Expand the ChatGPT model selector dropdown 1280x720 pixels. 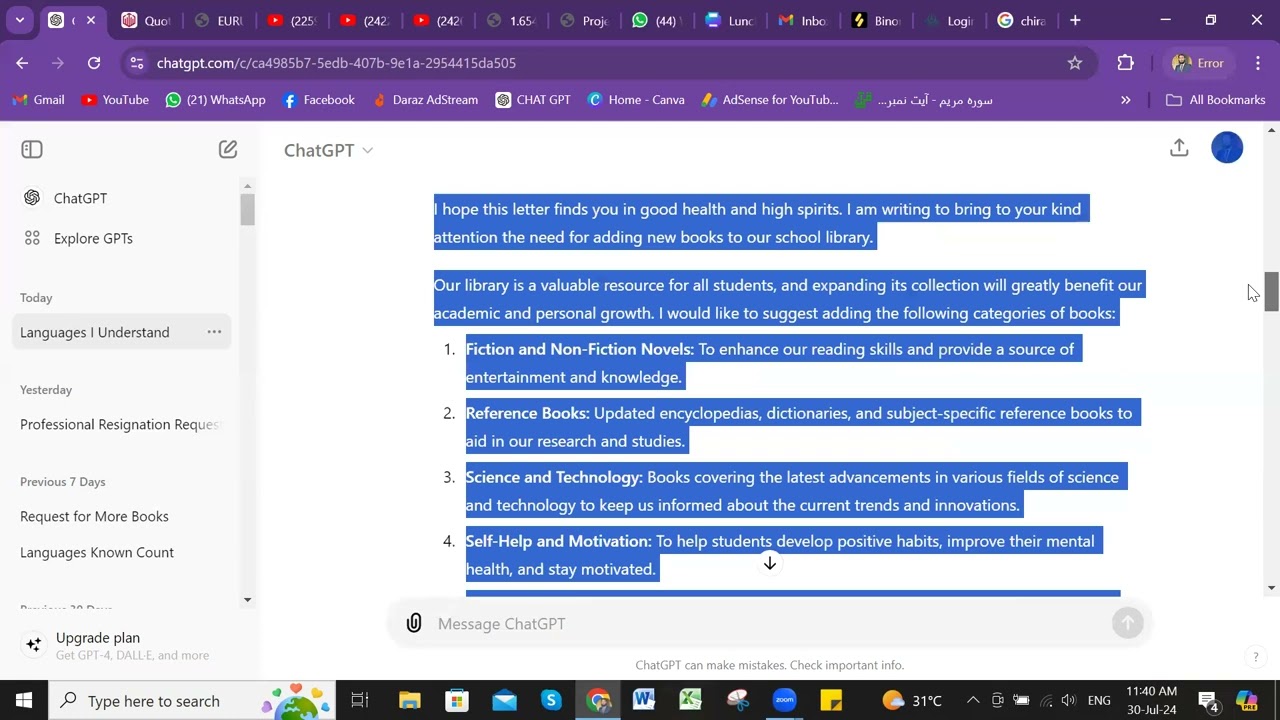point(328,150)
